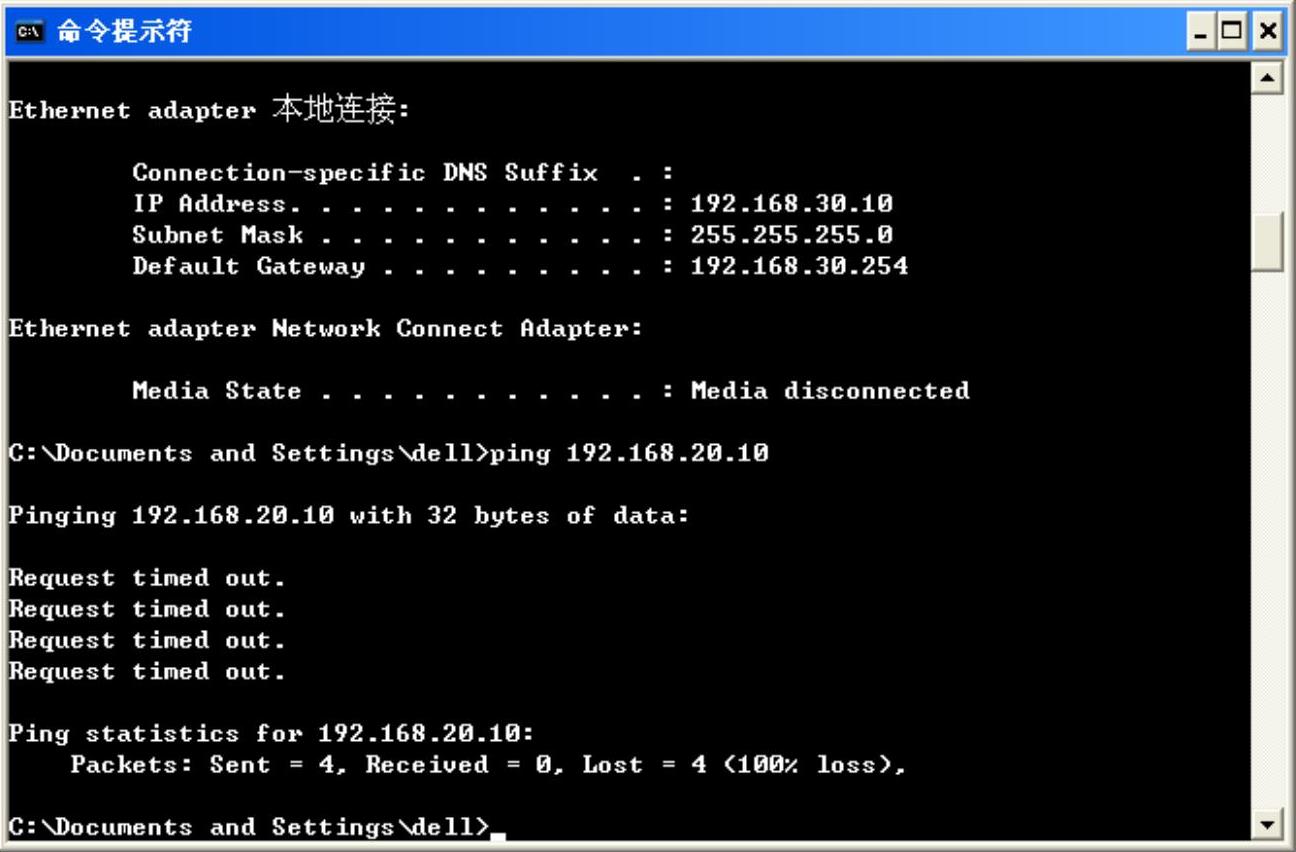
Task: Click the vertical scrollbar thumb
Action: (1268, 242)
